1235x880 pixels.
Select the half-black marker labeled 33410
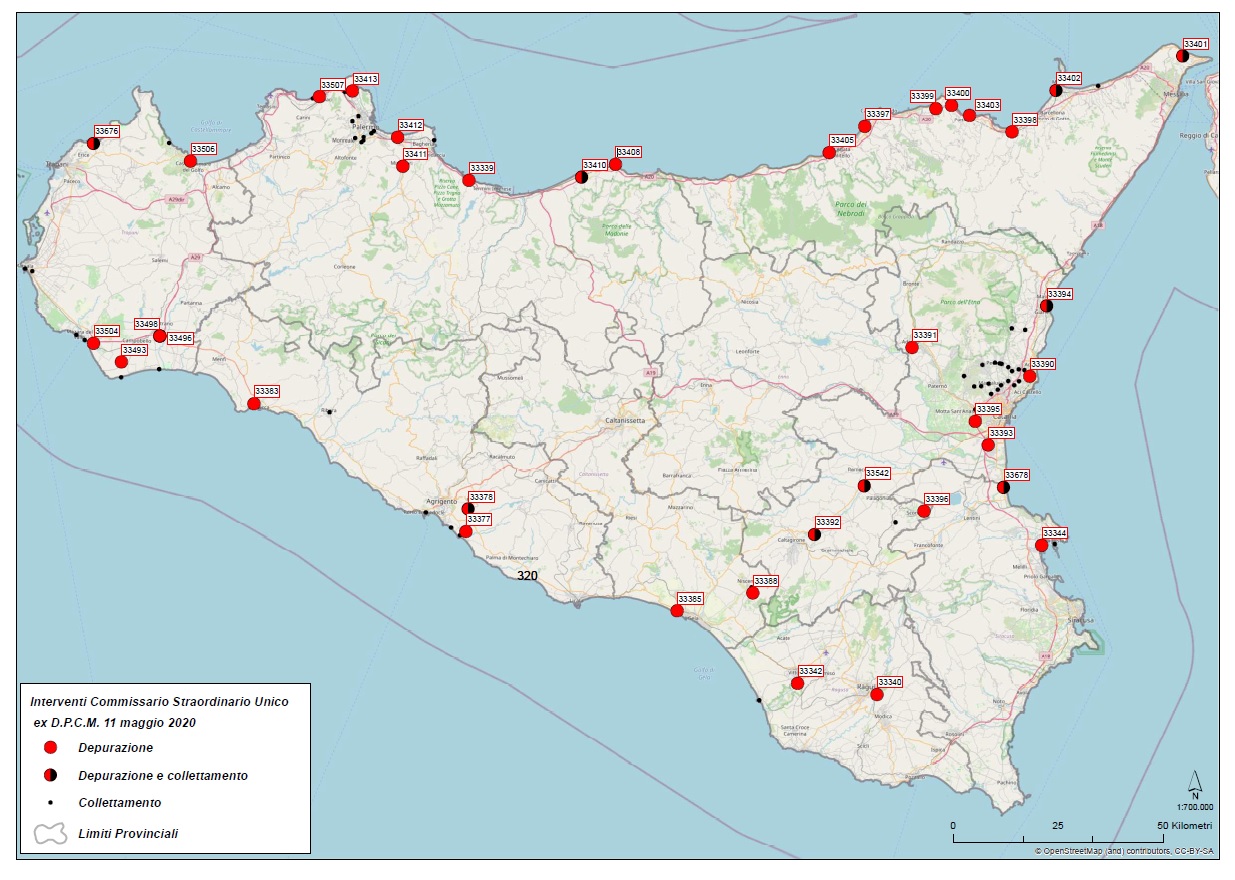(x=582, y=177)
